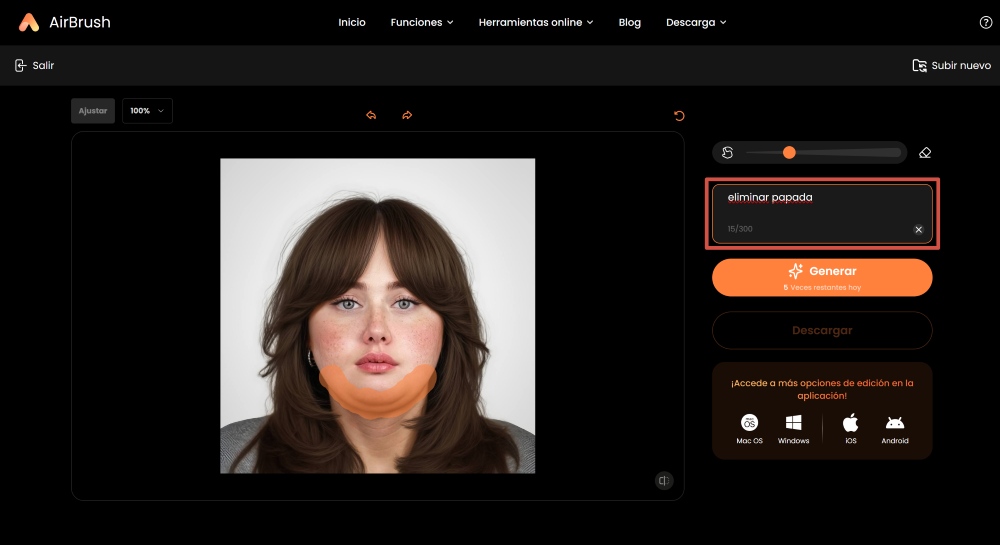Click the reset rotation icon
The width and height of the screenshot is (1000, 545).
(680, 116)
